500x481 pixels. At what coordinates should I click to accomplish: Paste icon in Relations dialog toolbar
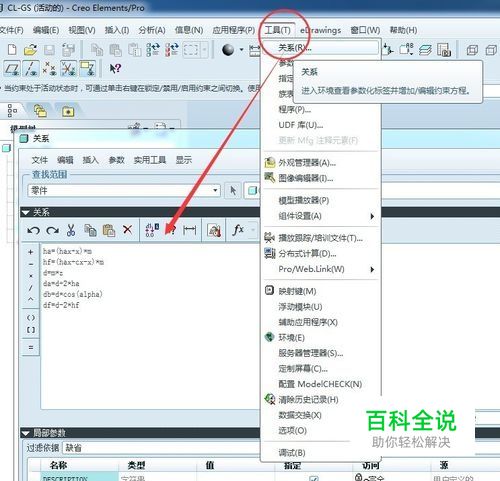point(109,230)
